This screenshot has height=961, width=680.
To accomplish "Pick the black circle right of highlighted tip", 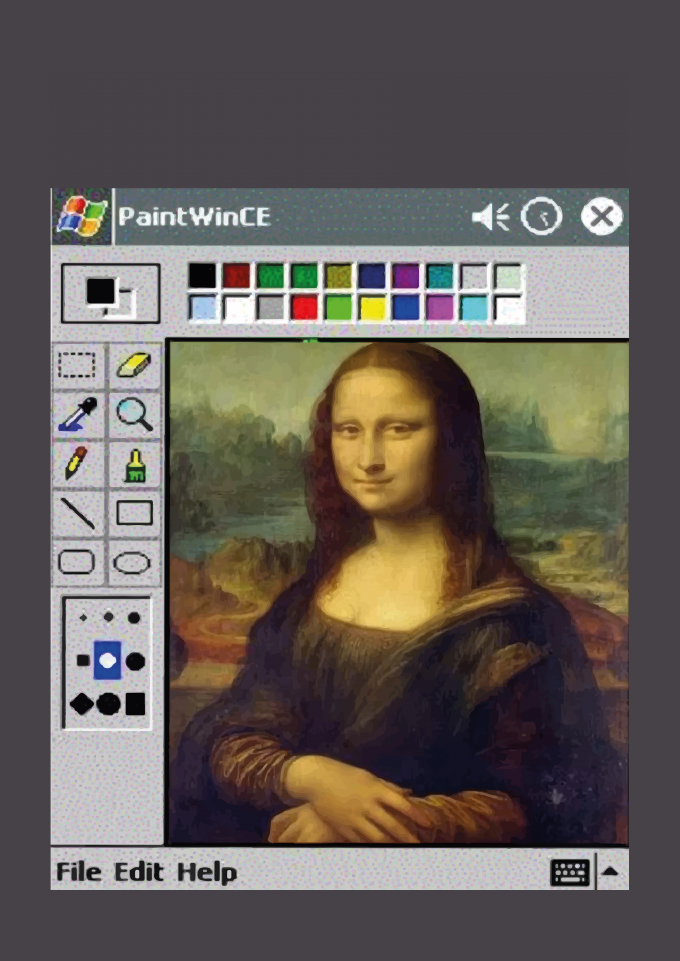I will click(135, 661).
